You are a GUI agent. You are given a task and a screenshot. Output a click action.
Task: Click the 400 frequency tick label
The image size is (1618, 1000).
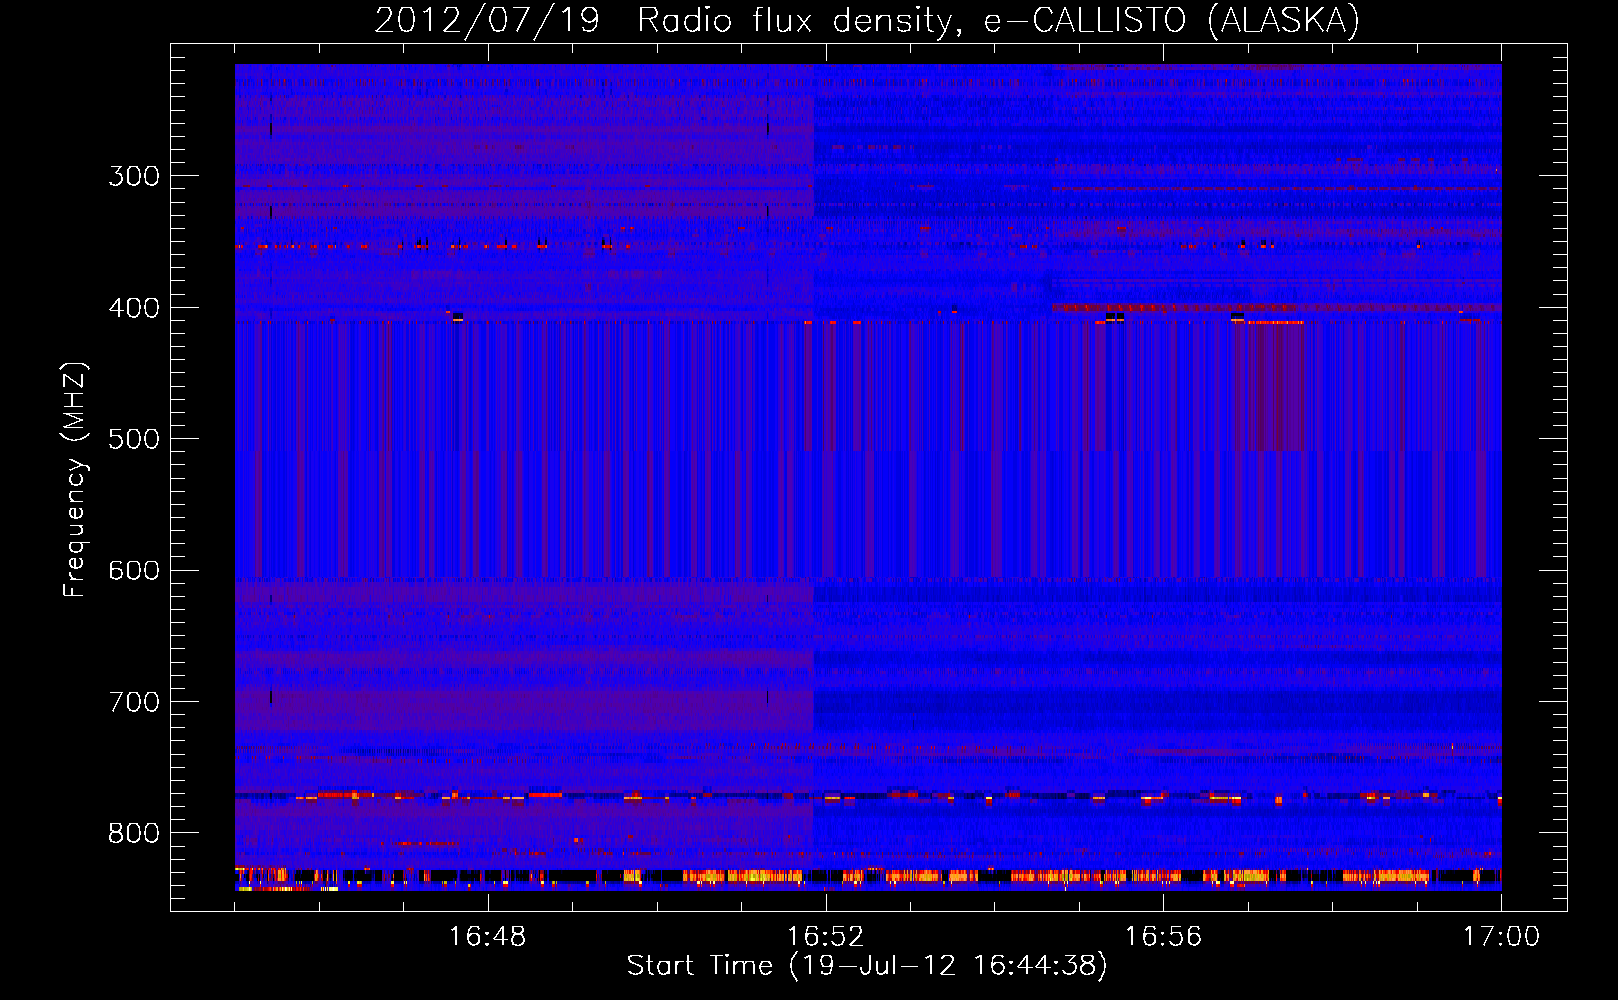coord(134,308)
